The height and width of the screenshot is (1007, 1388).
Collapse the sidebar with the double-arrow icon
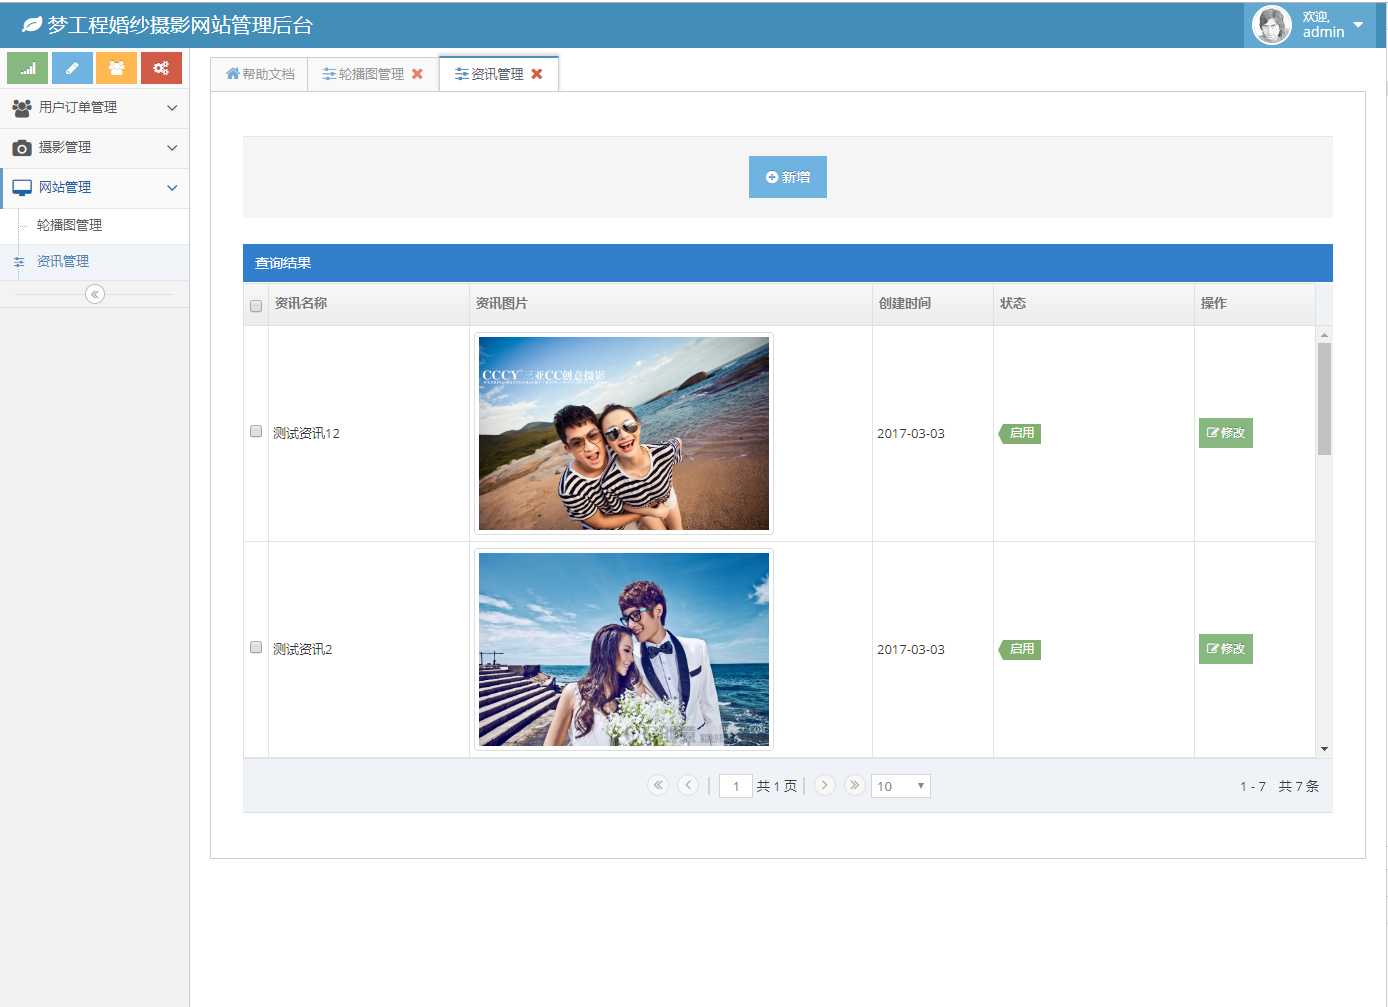coord(95,294)
